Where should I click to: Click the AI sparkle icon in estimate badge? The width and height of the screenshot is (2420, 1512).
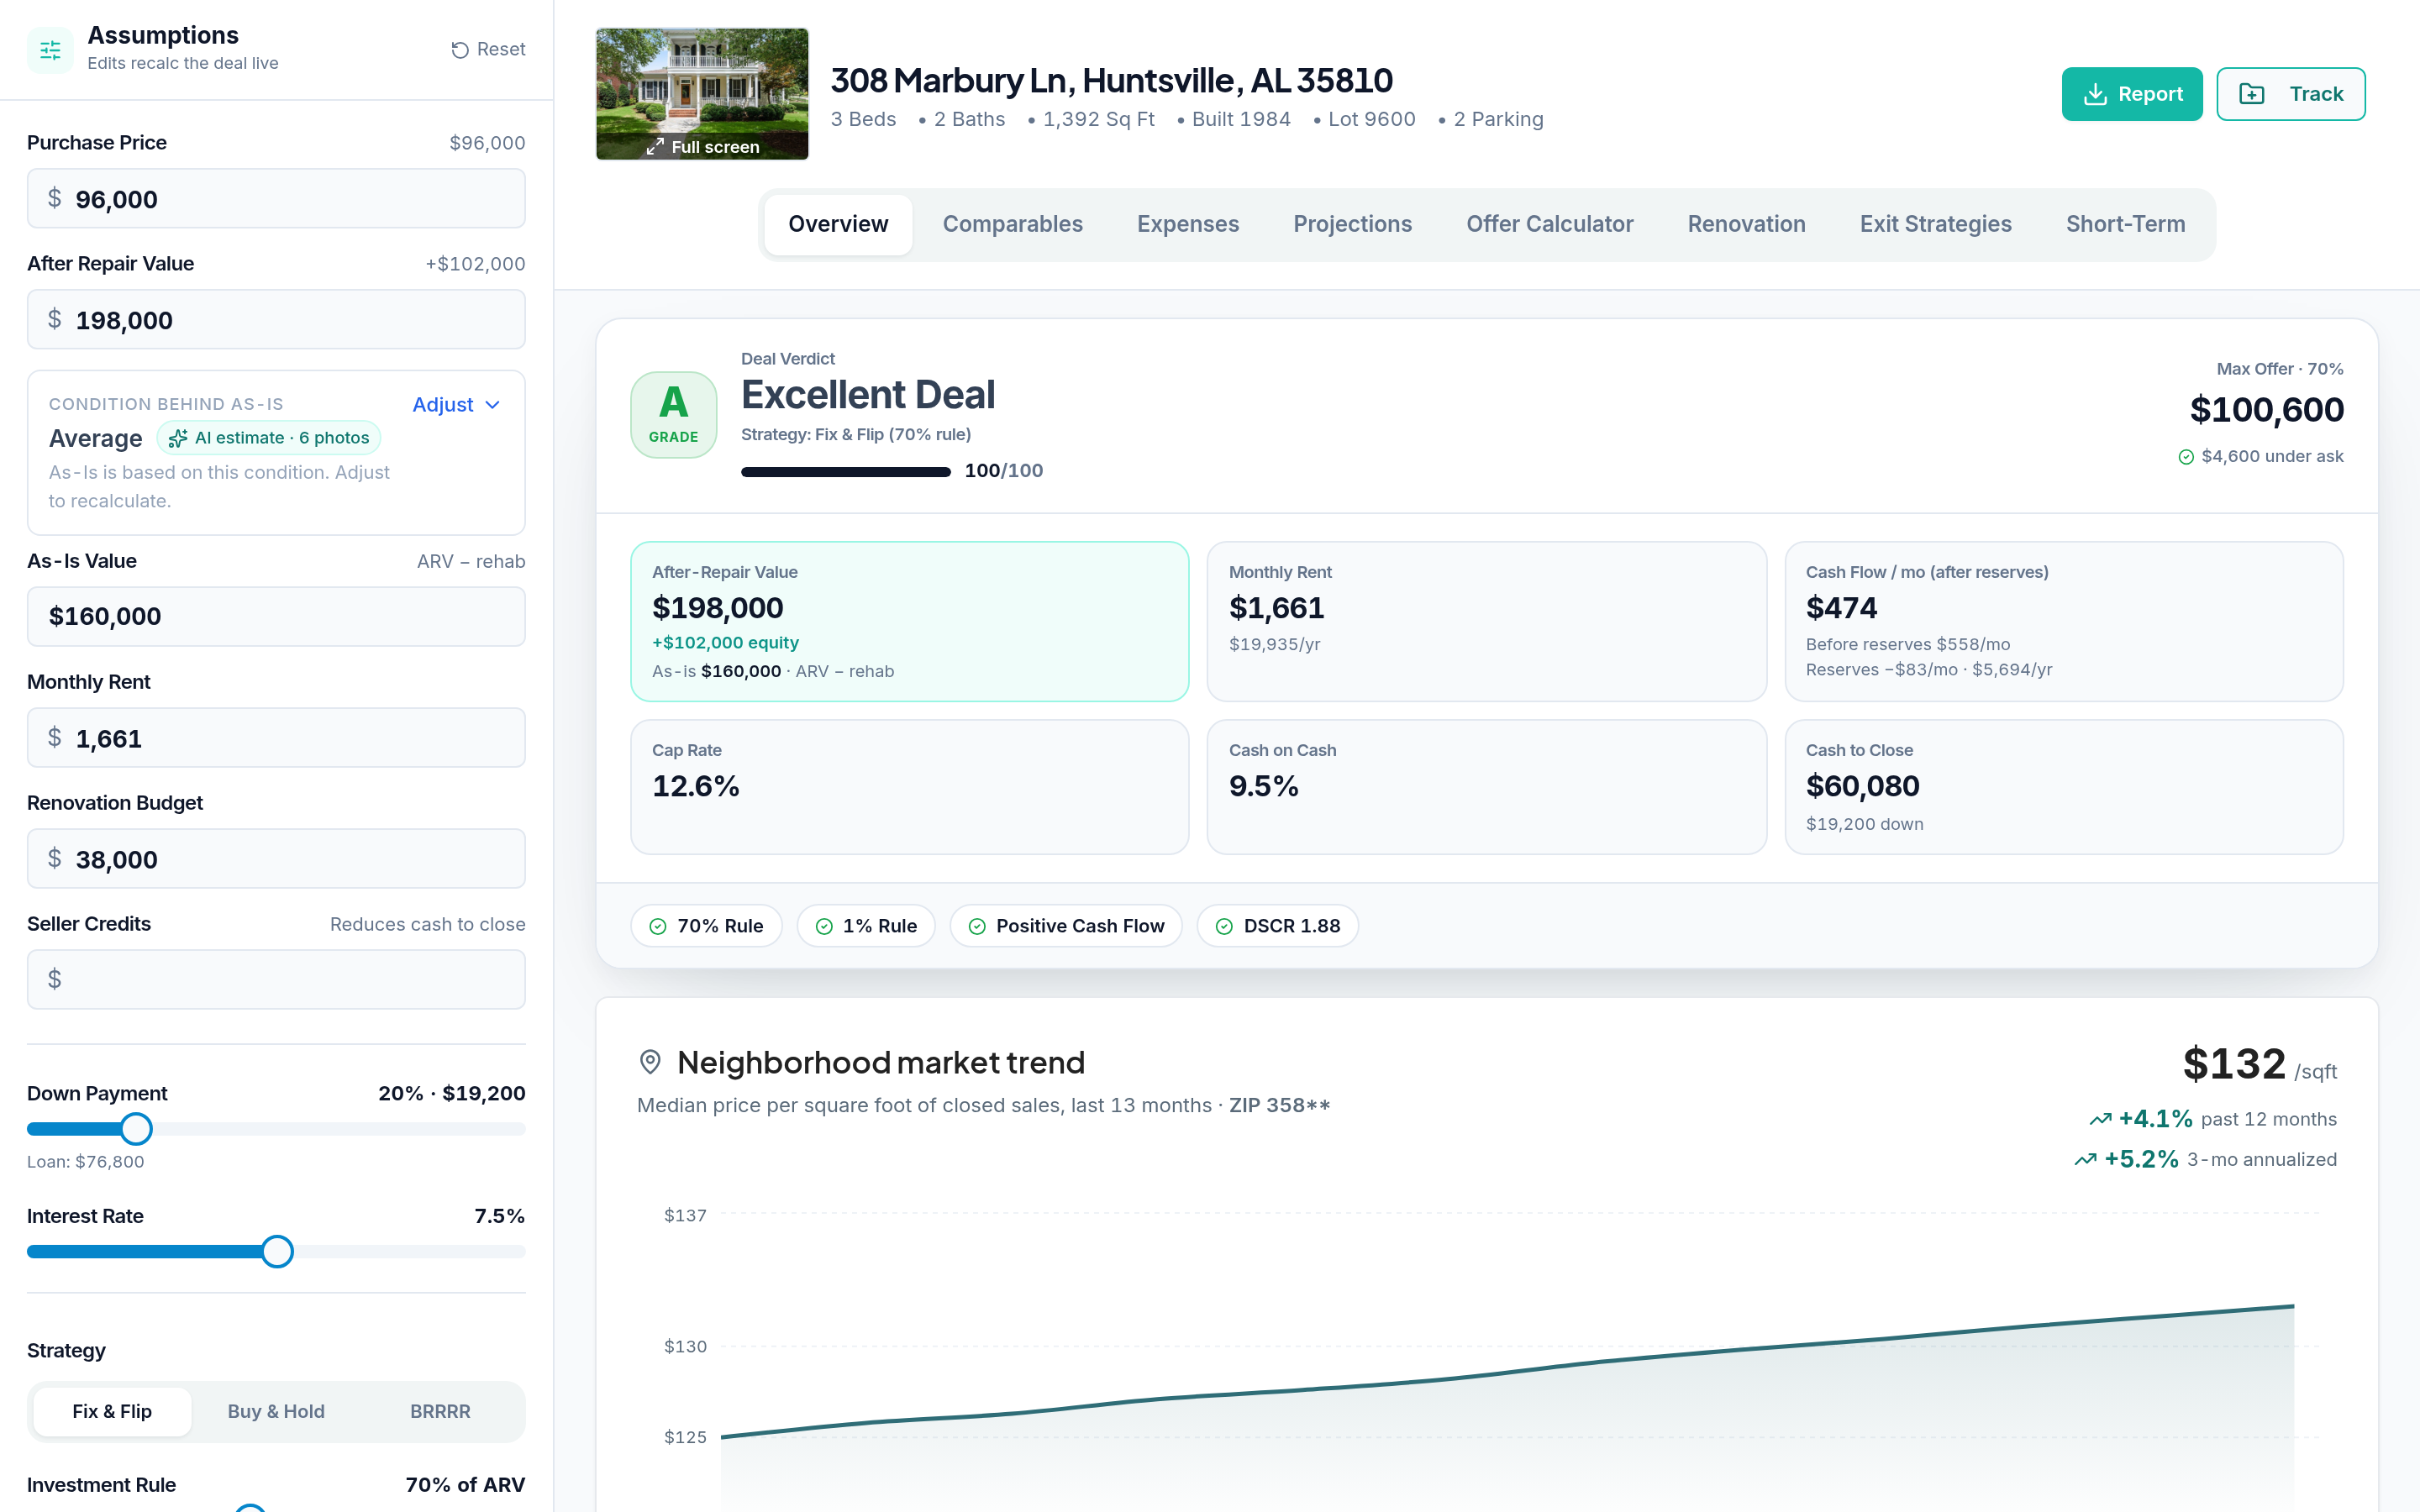click(178, 438)
